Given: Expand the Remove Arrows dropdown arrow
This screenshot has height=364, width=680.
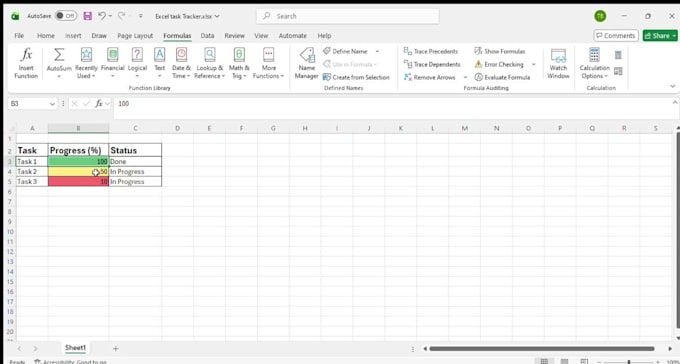Looking at the screenshot, I should pos(465,77).
